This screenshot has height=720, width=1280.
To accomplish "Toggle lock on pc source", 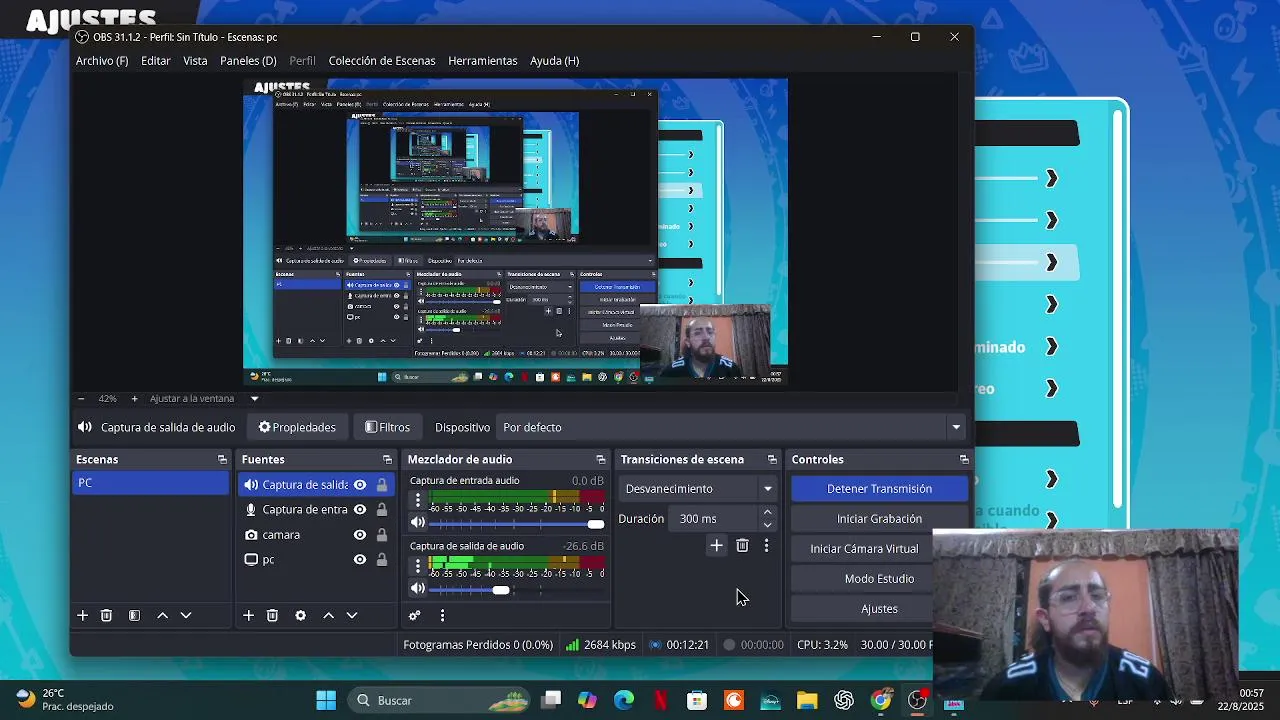I will click(382, 560).
